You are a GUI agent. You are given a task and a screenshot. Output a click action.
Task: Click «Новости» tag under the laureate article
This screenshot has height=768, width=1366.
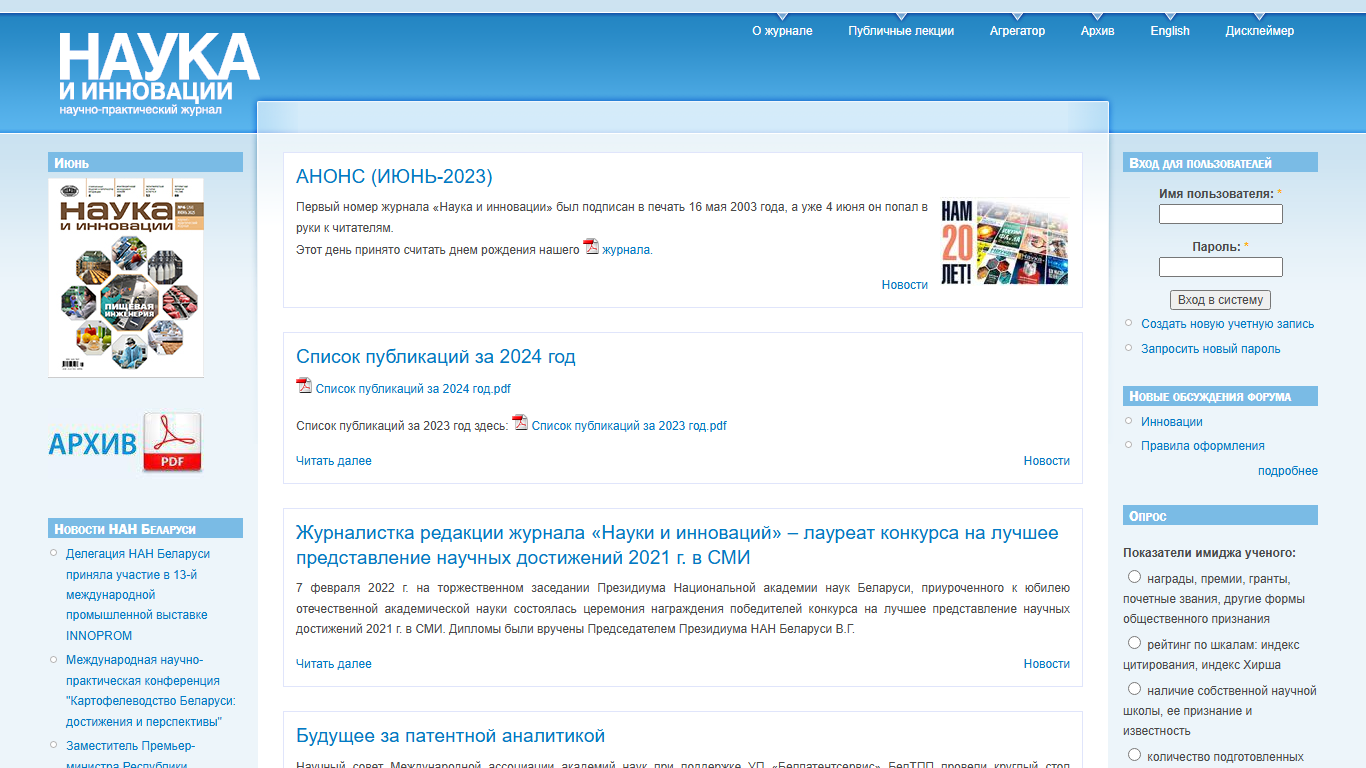[1046, 664]
